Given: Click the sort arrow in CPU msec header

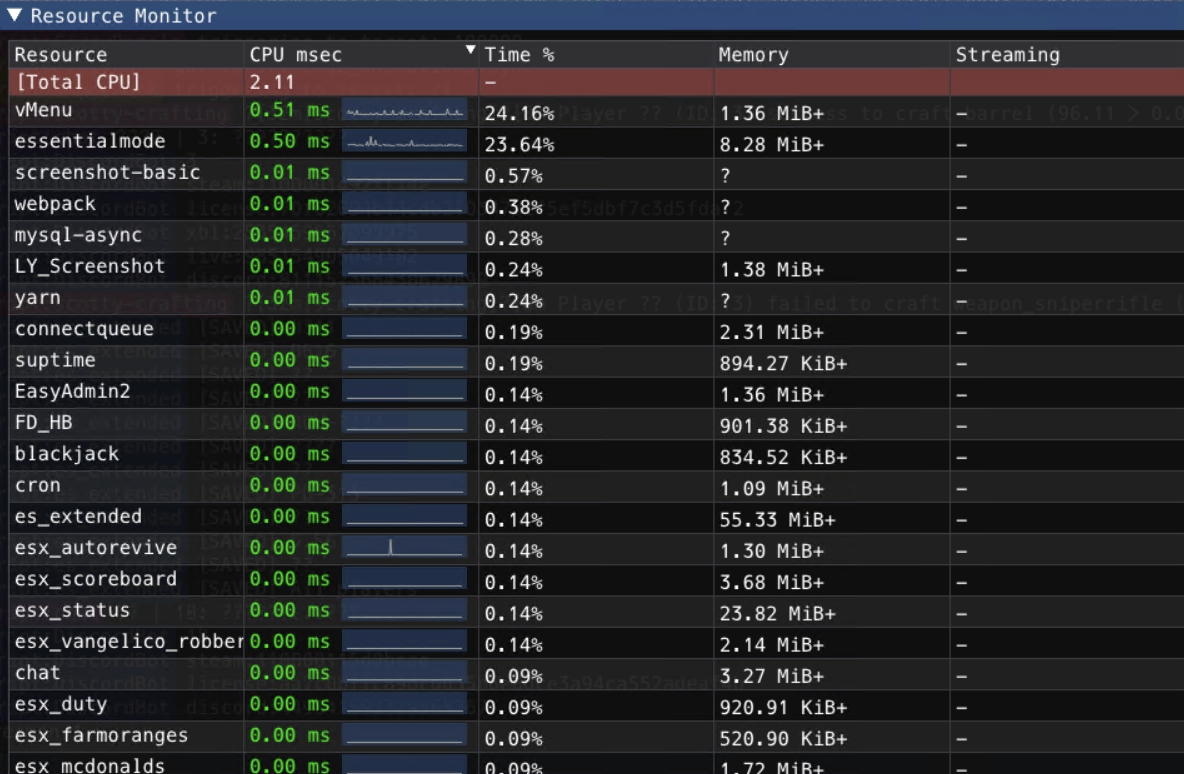Looking at the screenshot, I should [x=470, y=50].
